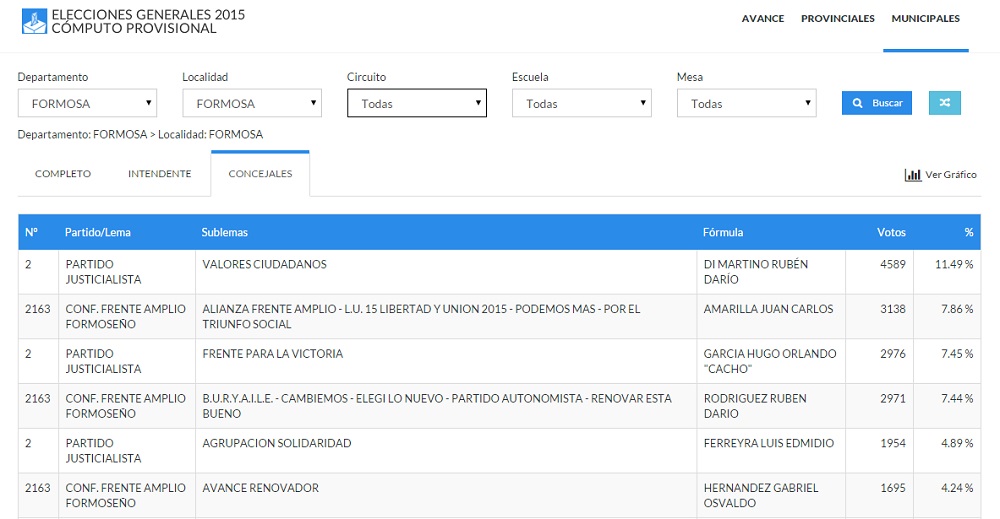Click CONF. FRENTE AMPLIO FORMOSEÑO in AVANCE RENOVADOR row
Screen dimensions: 1000x519
coord(126,495)
